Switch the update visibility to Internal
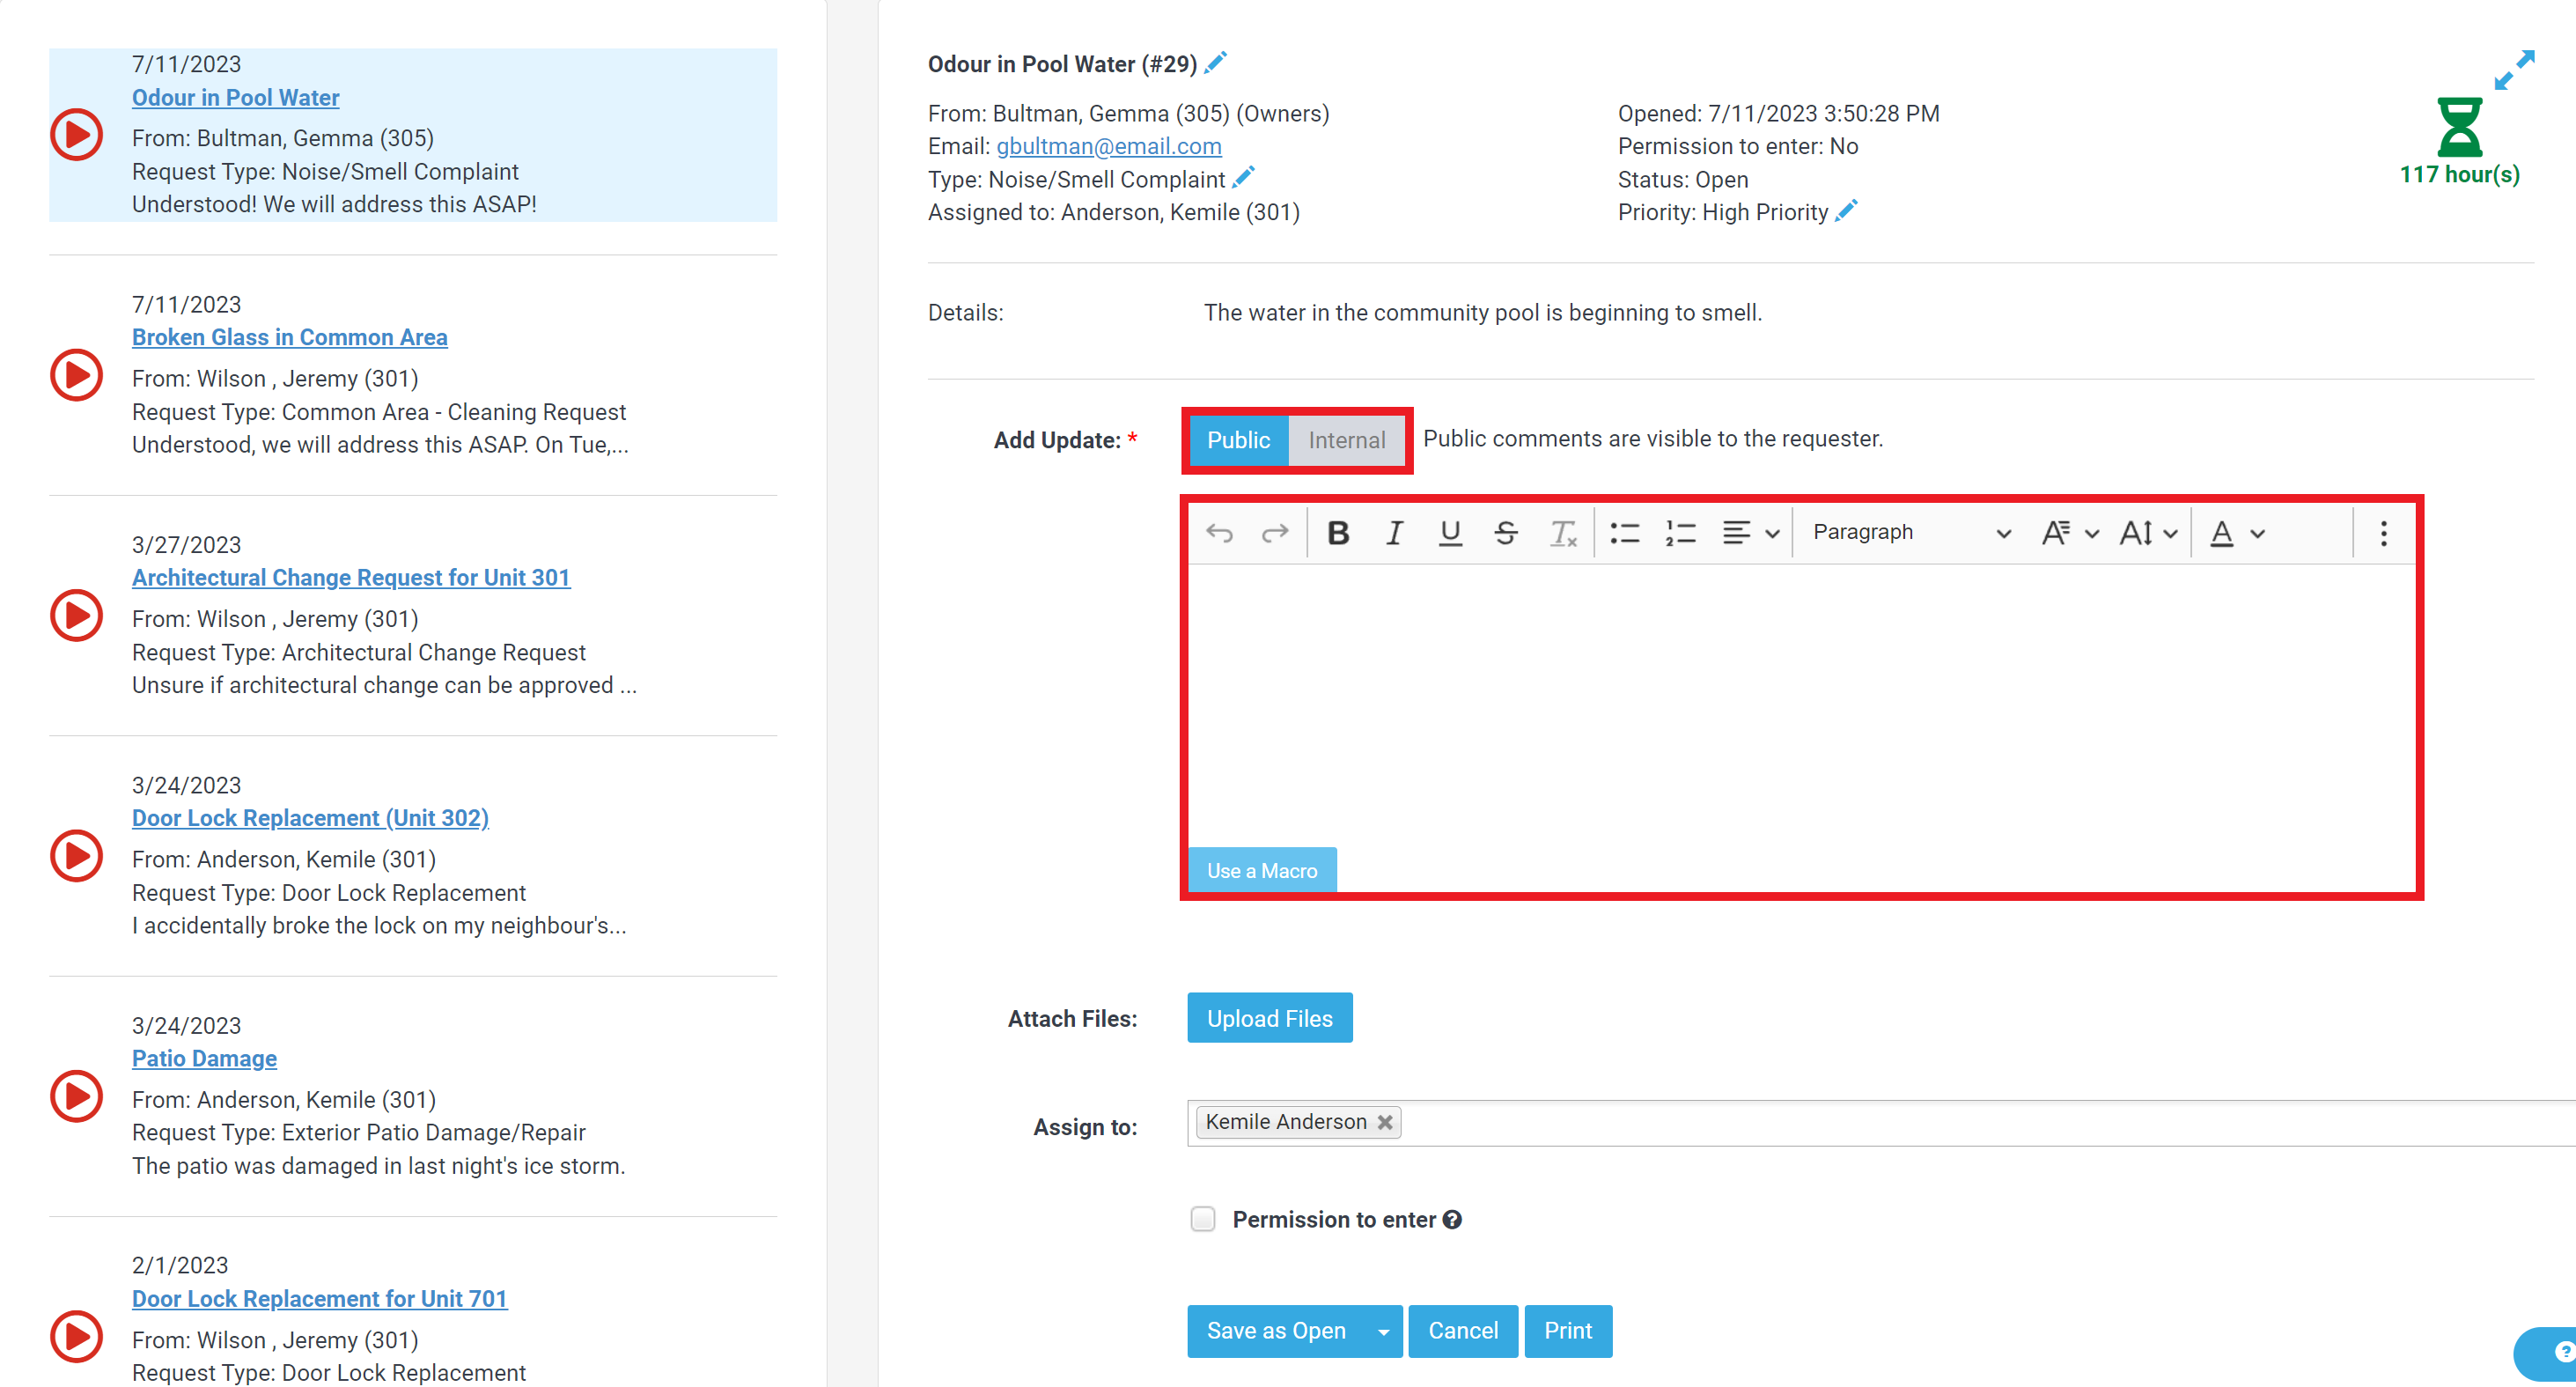This screenshot has height=1387, width=2576. pos(1347,440)
